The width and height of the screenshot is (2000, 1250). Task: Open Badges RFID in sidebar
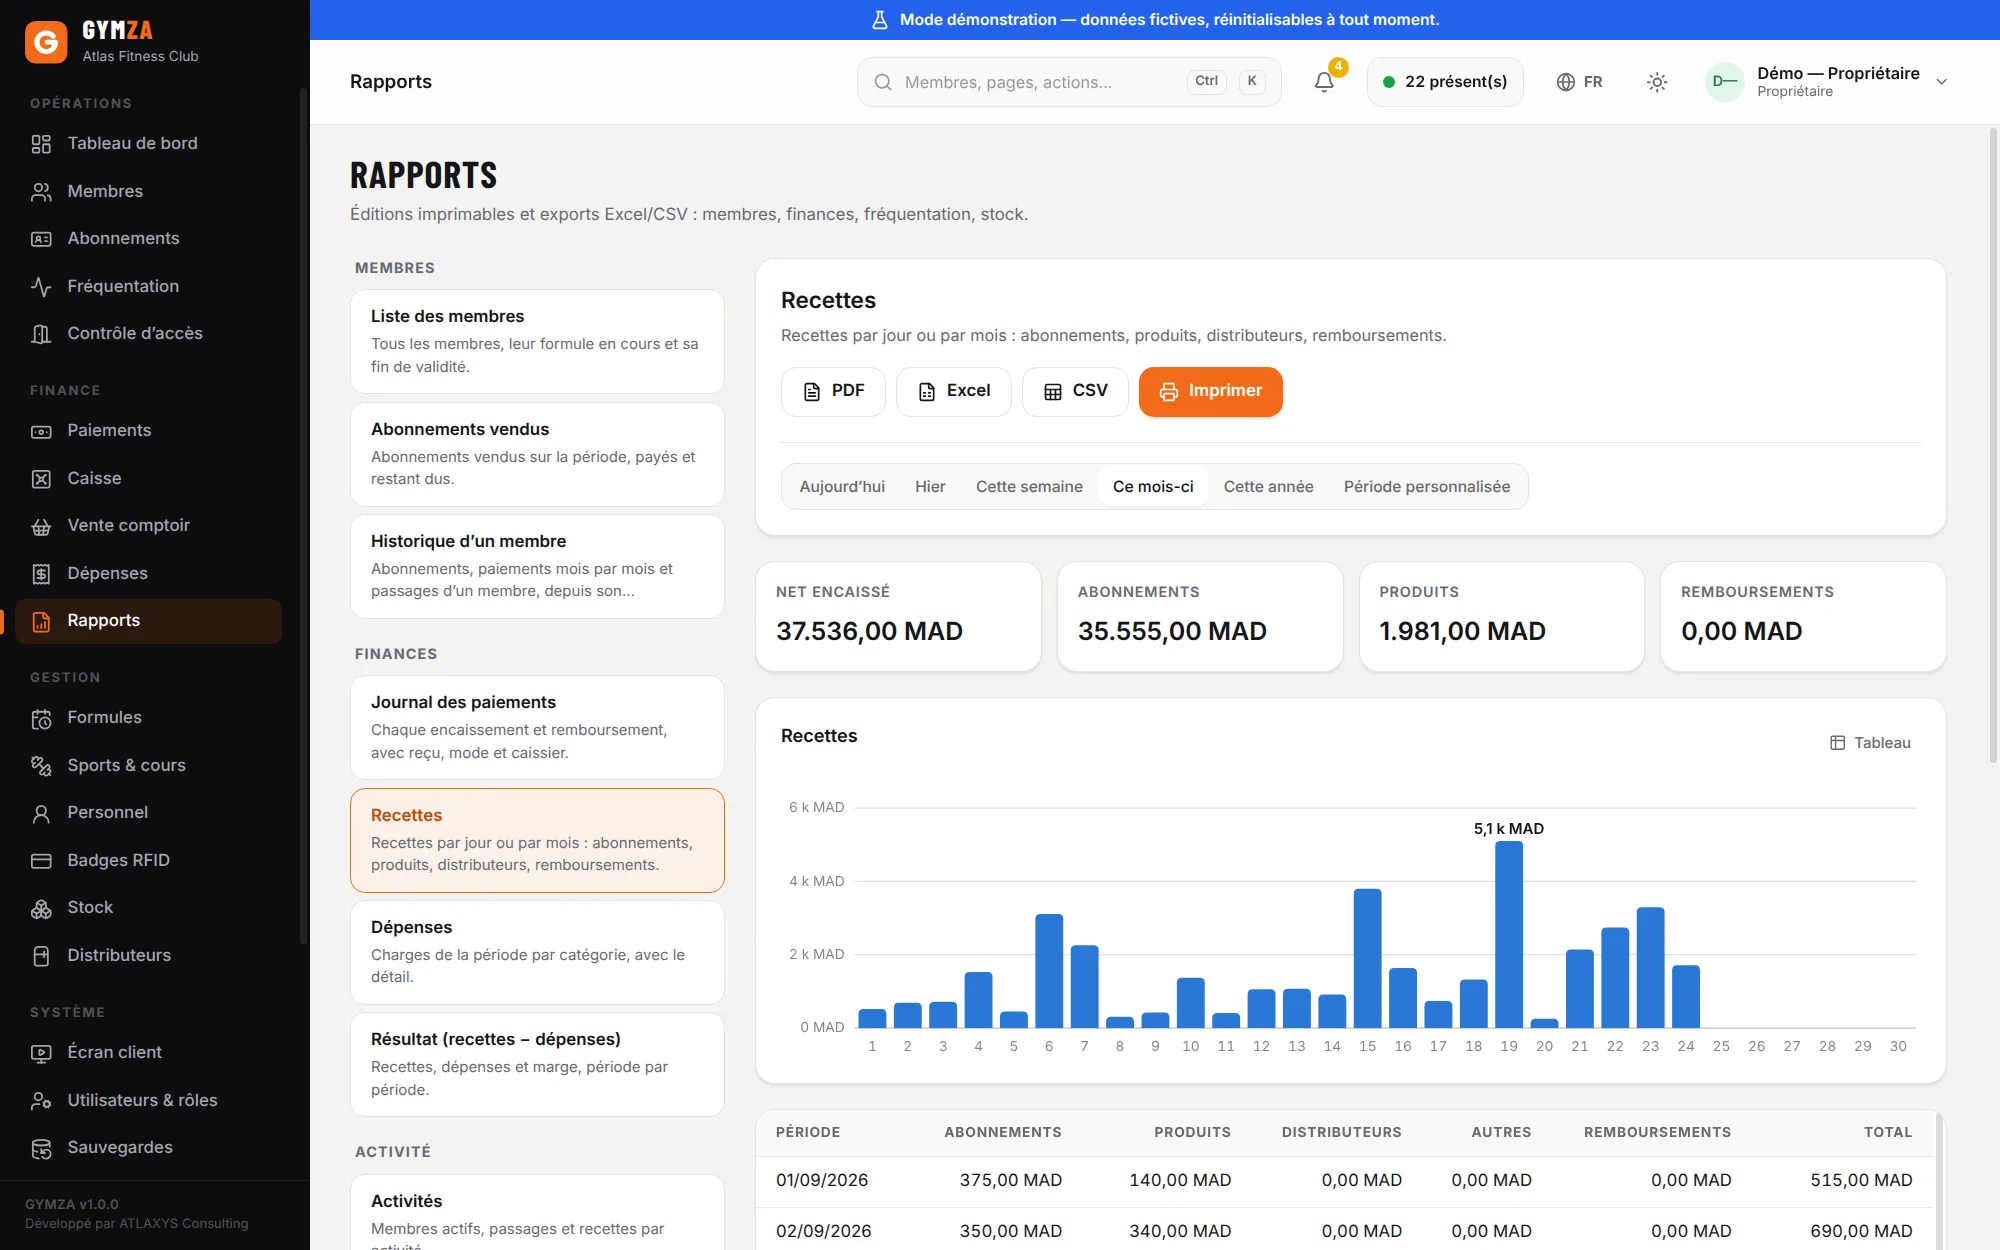[148, 860]
